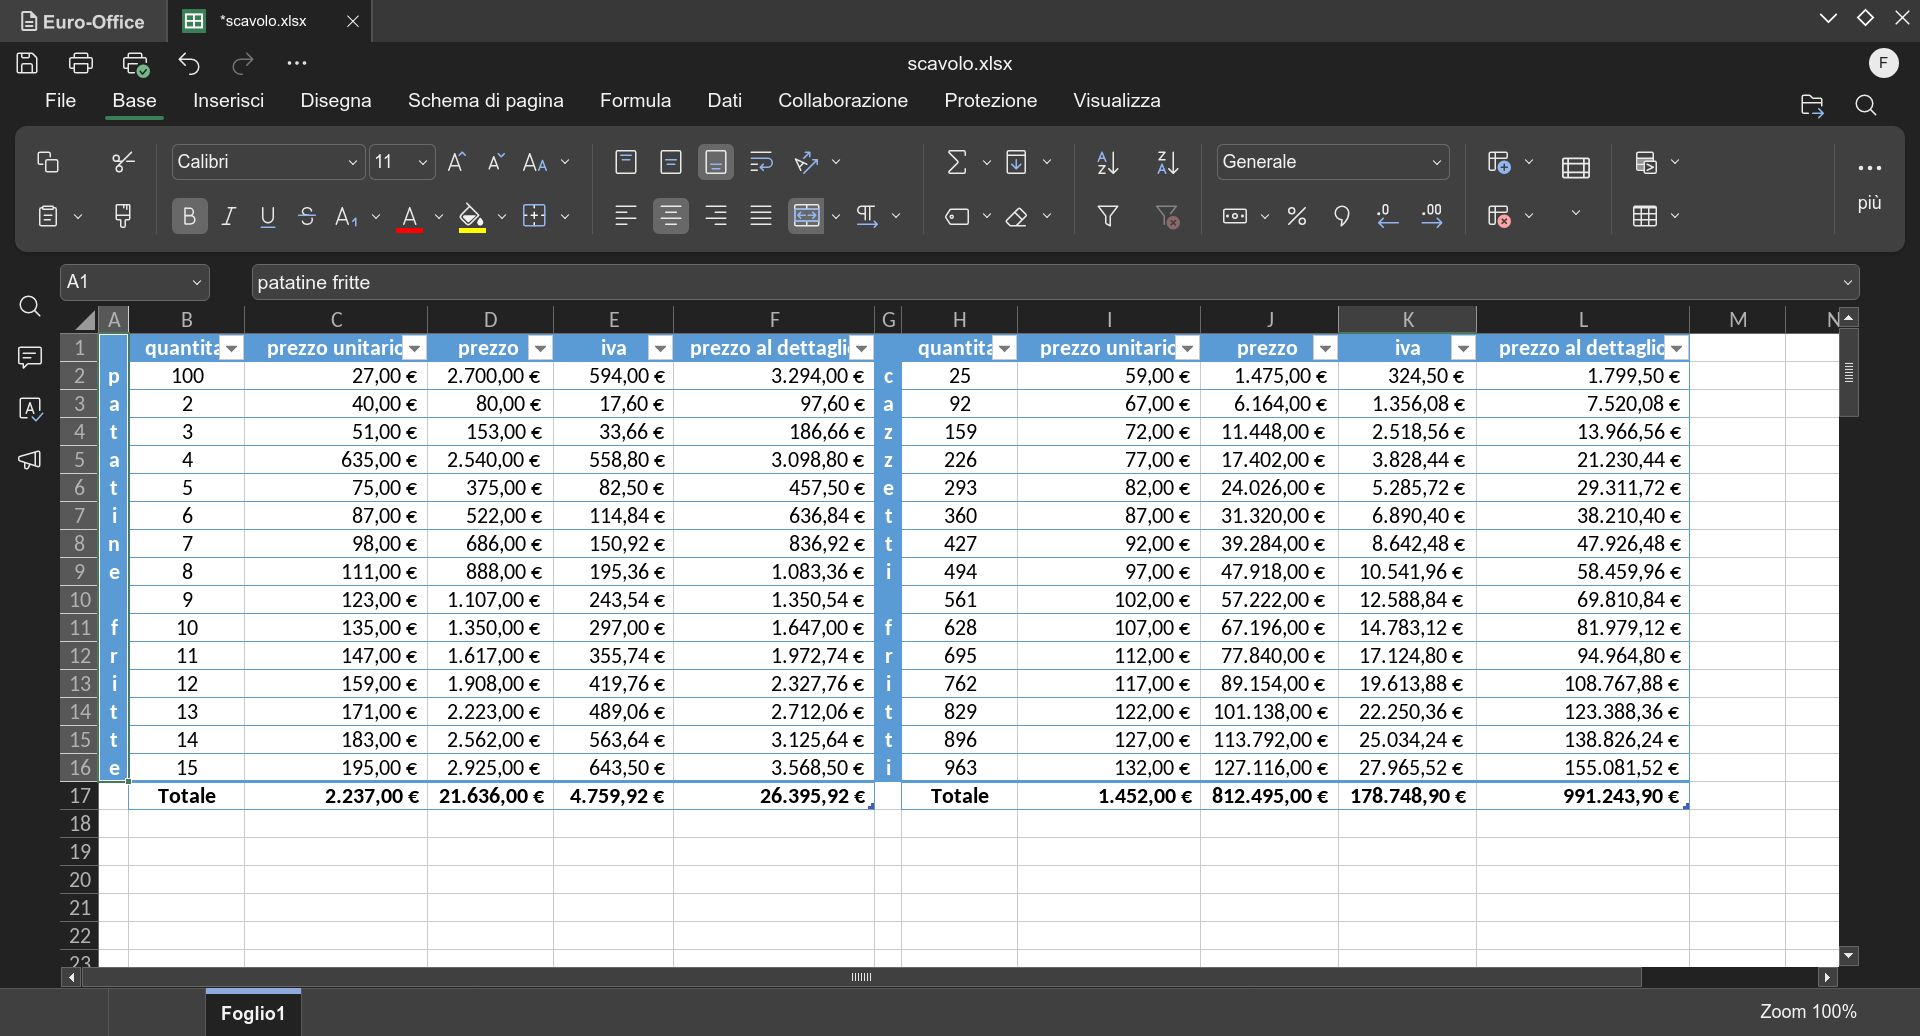Select column K header
This screenshot has width=1920, height=1036.
click(1407, 320)
